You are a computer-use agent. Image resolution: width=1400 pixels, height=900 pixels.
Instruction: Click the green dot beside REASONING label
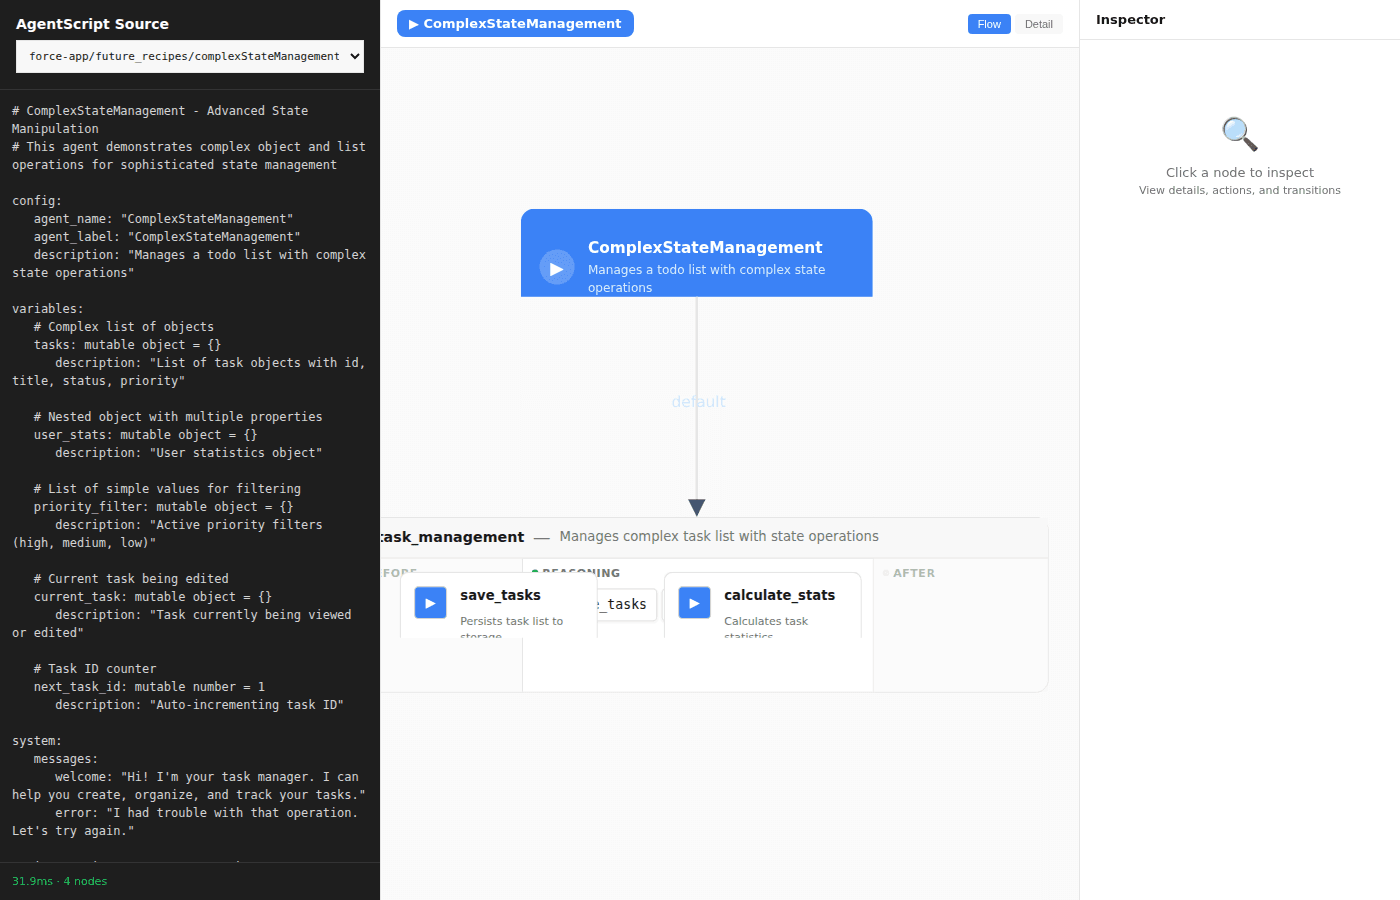click(535, 572)
